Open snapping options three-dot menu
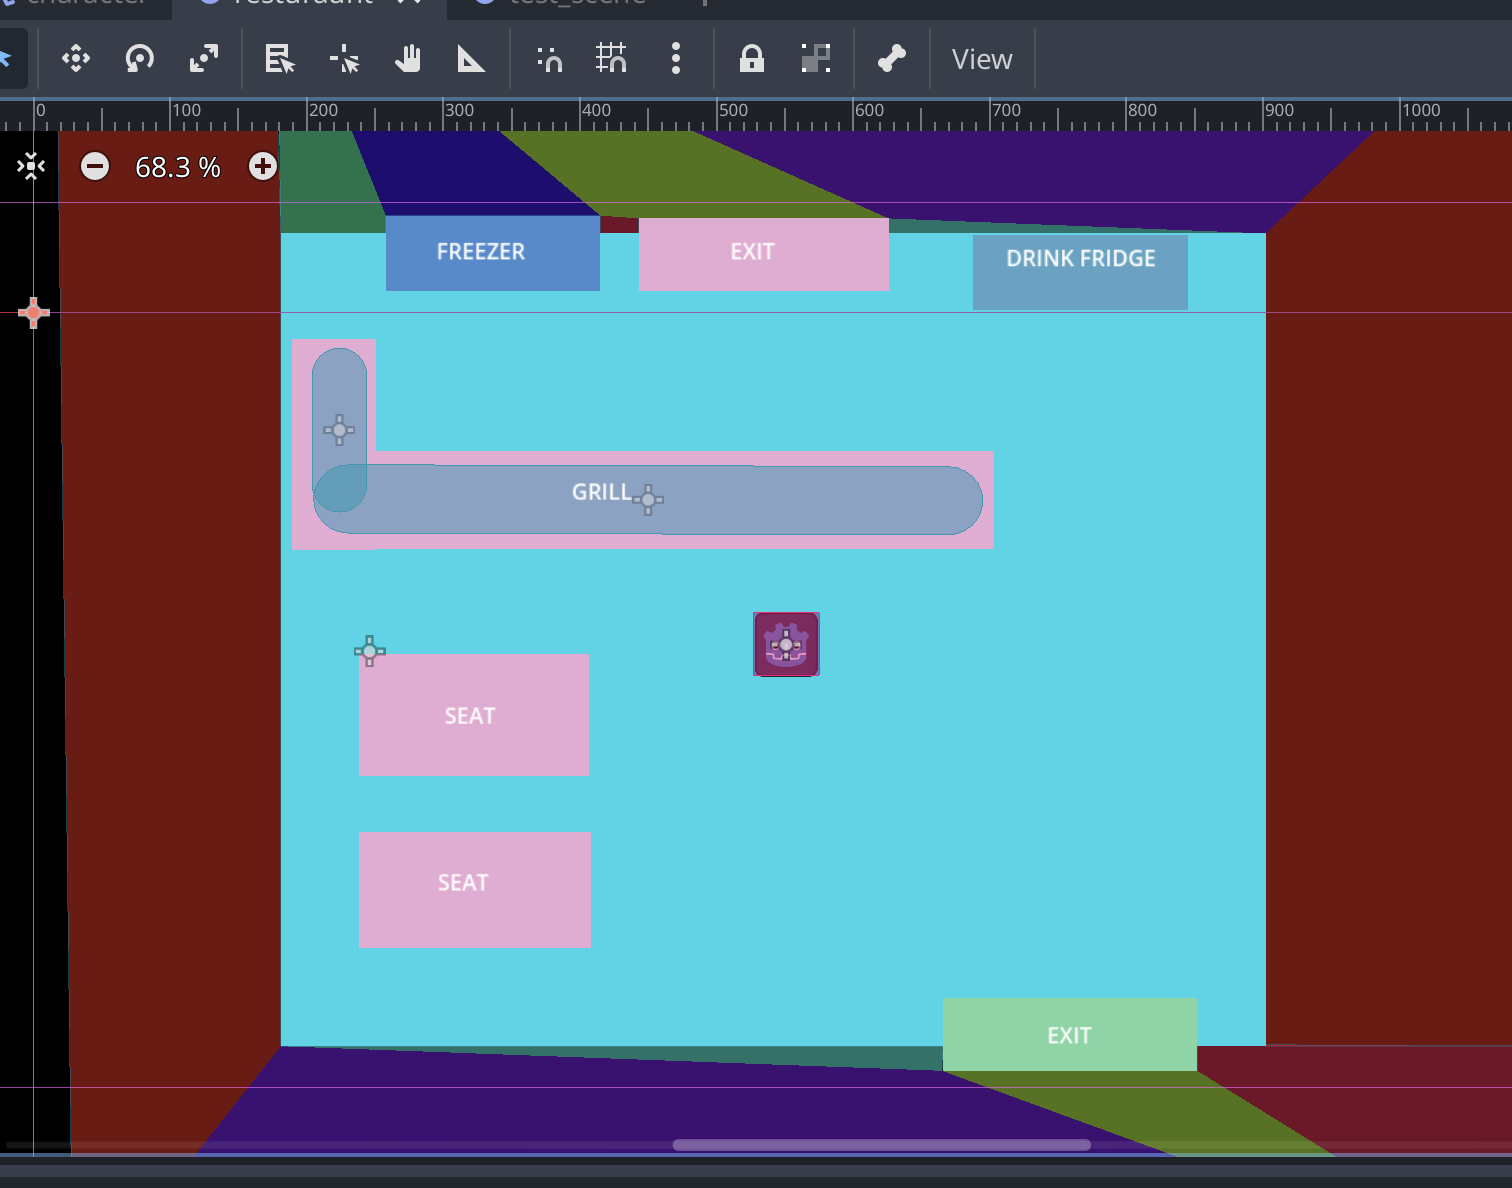The image size is (1512, 1188). click(x=676, y=59)
